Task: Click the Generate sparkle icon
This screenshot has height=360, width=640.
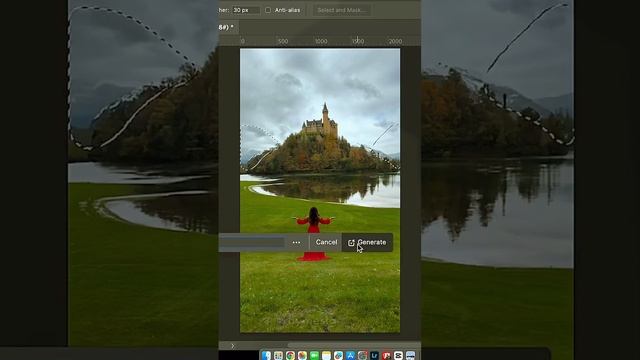Action: [x=351, y=243]
